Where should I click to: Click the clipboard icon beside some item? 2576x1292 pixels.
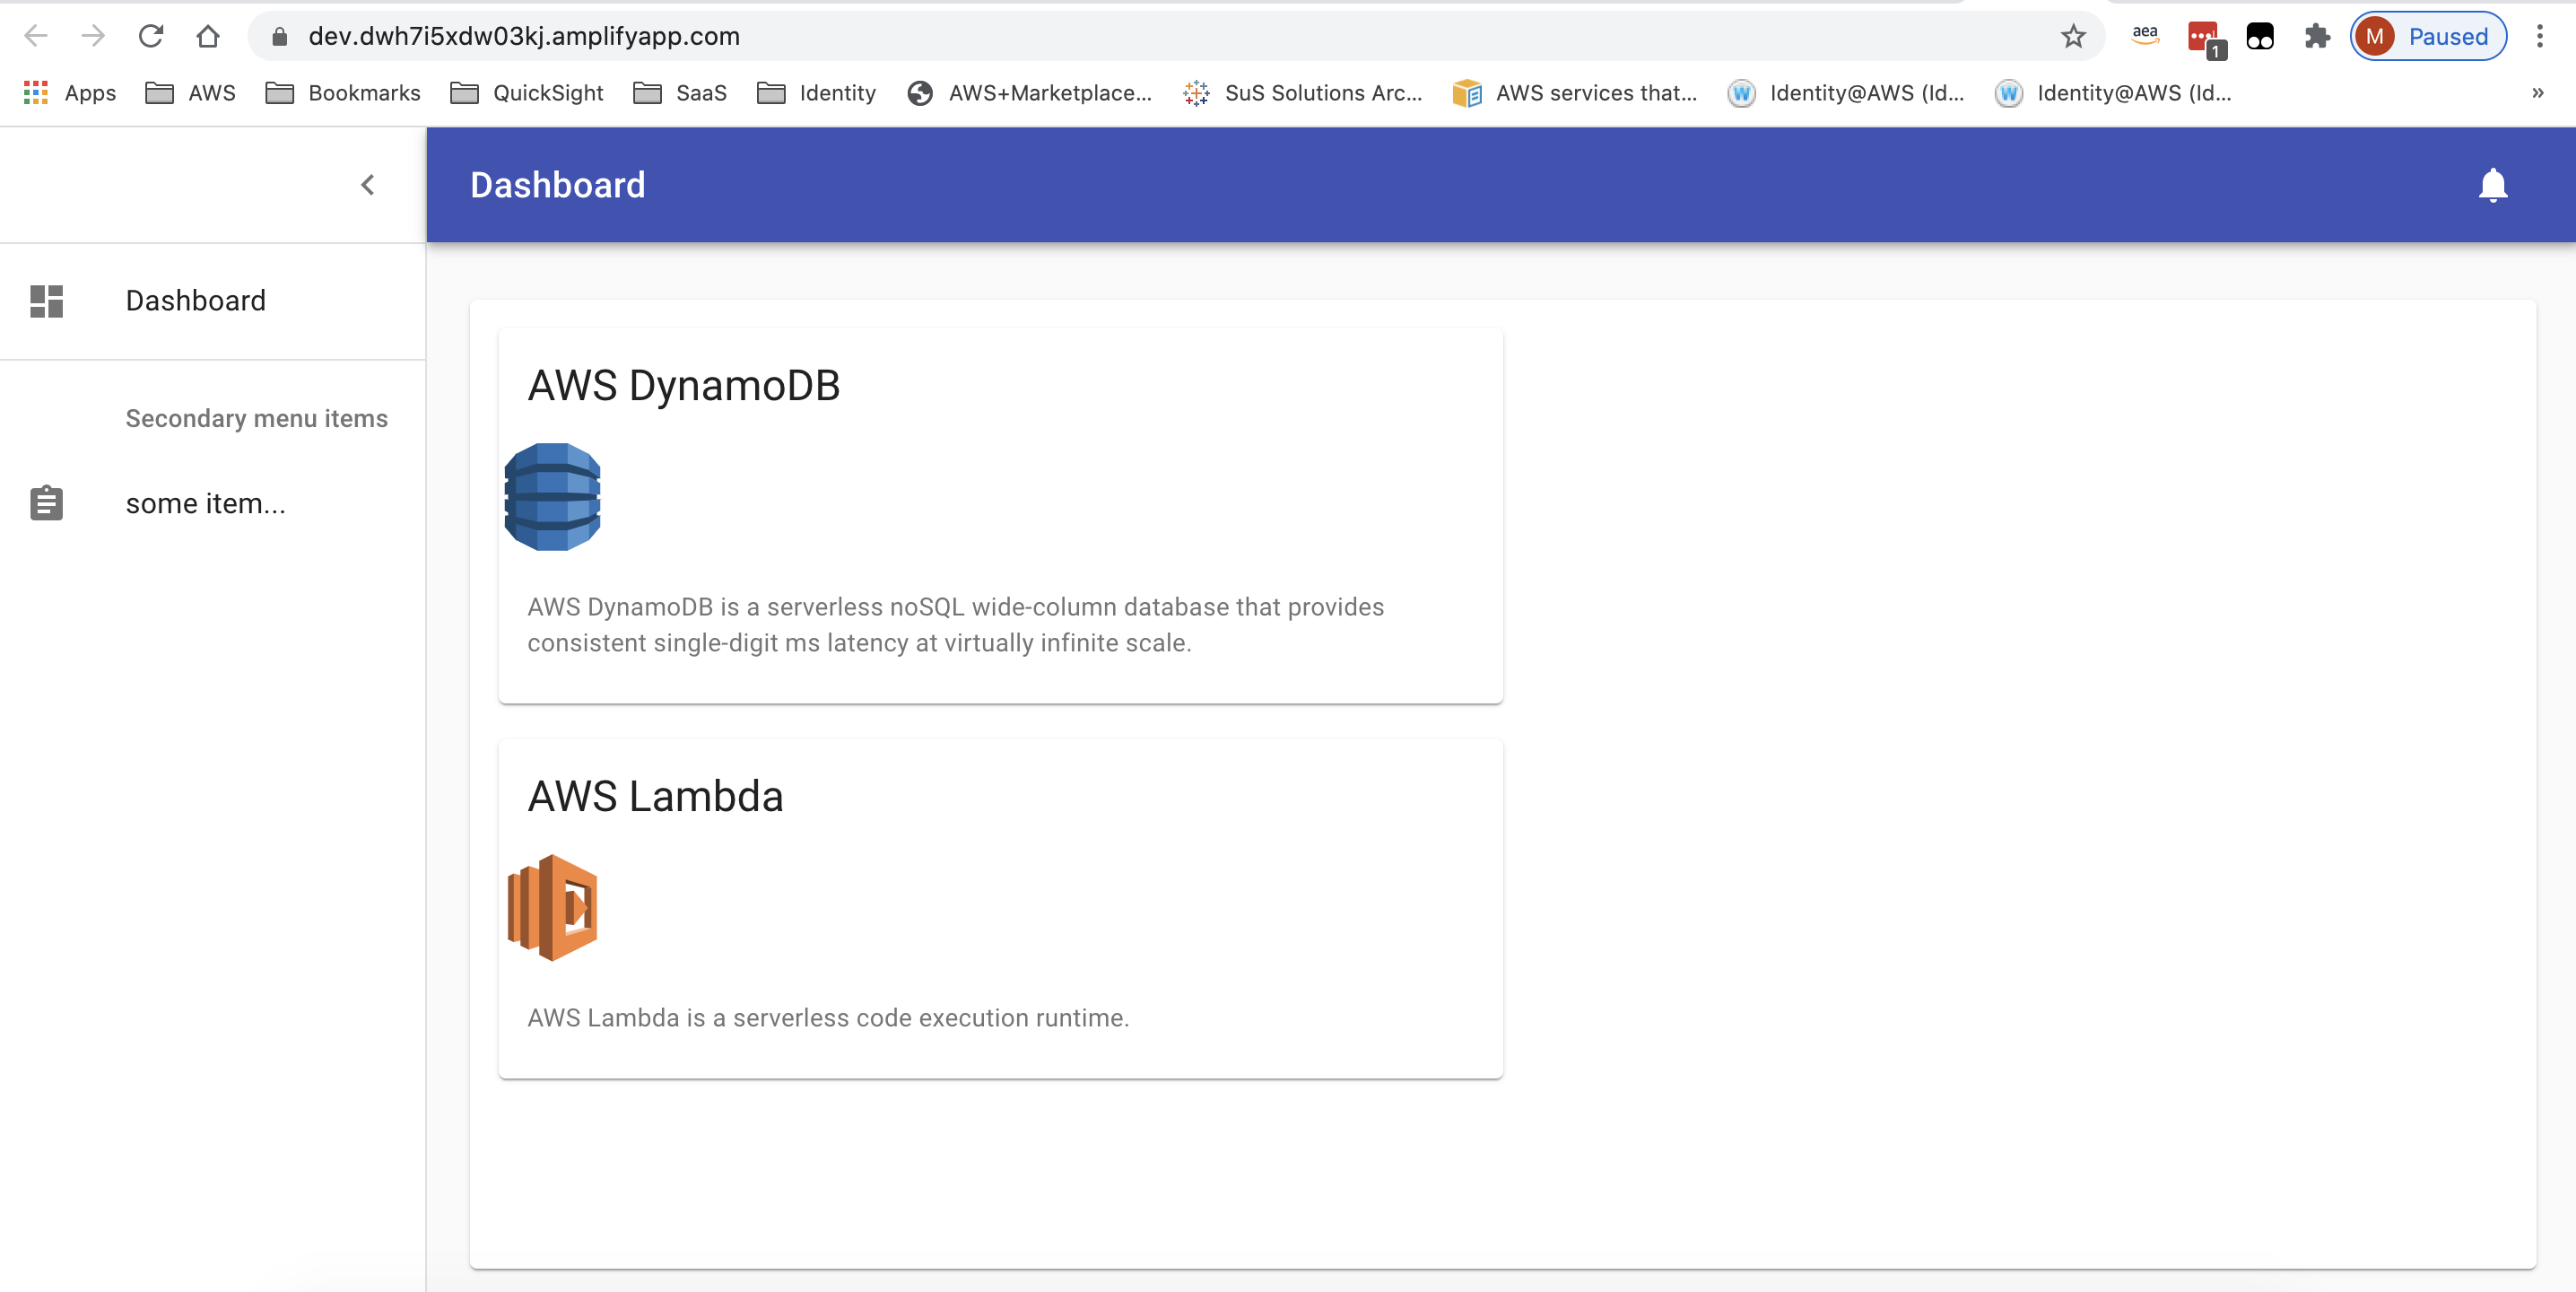click(x=46, y=503)
